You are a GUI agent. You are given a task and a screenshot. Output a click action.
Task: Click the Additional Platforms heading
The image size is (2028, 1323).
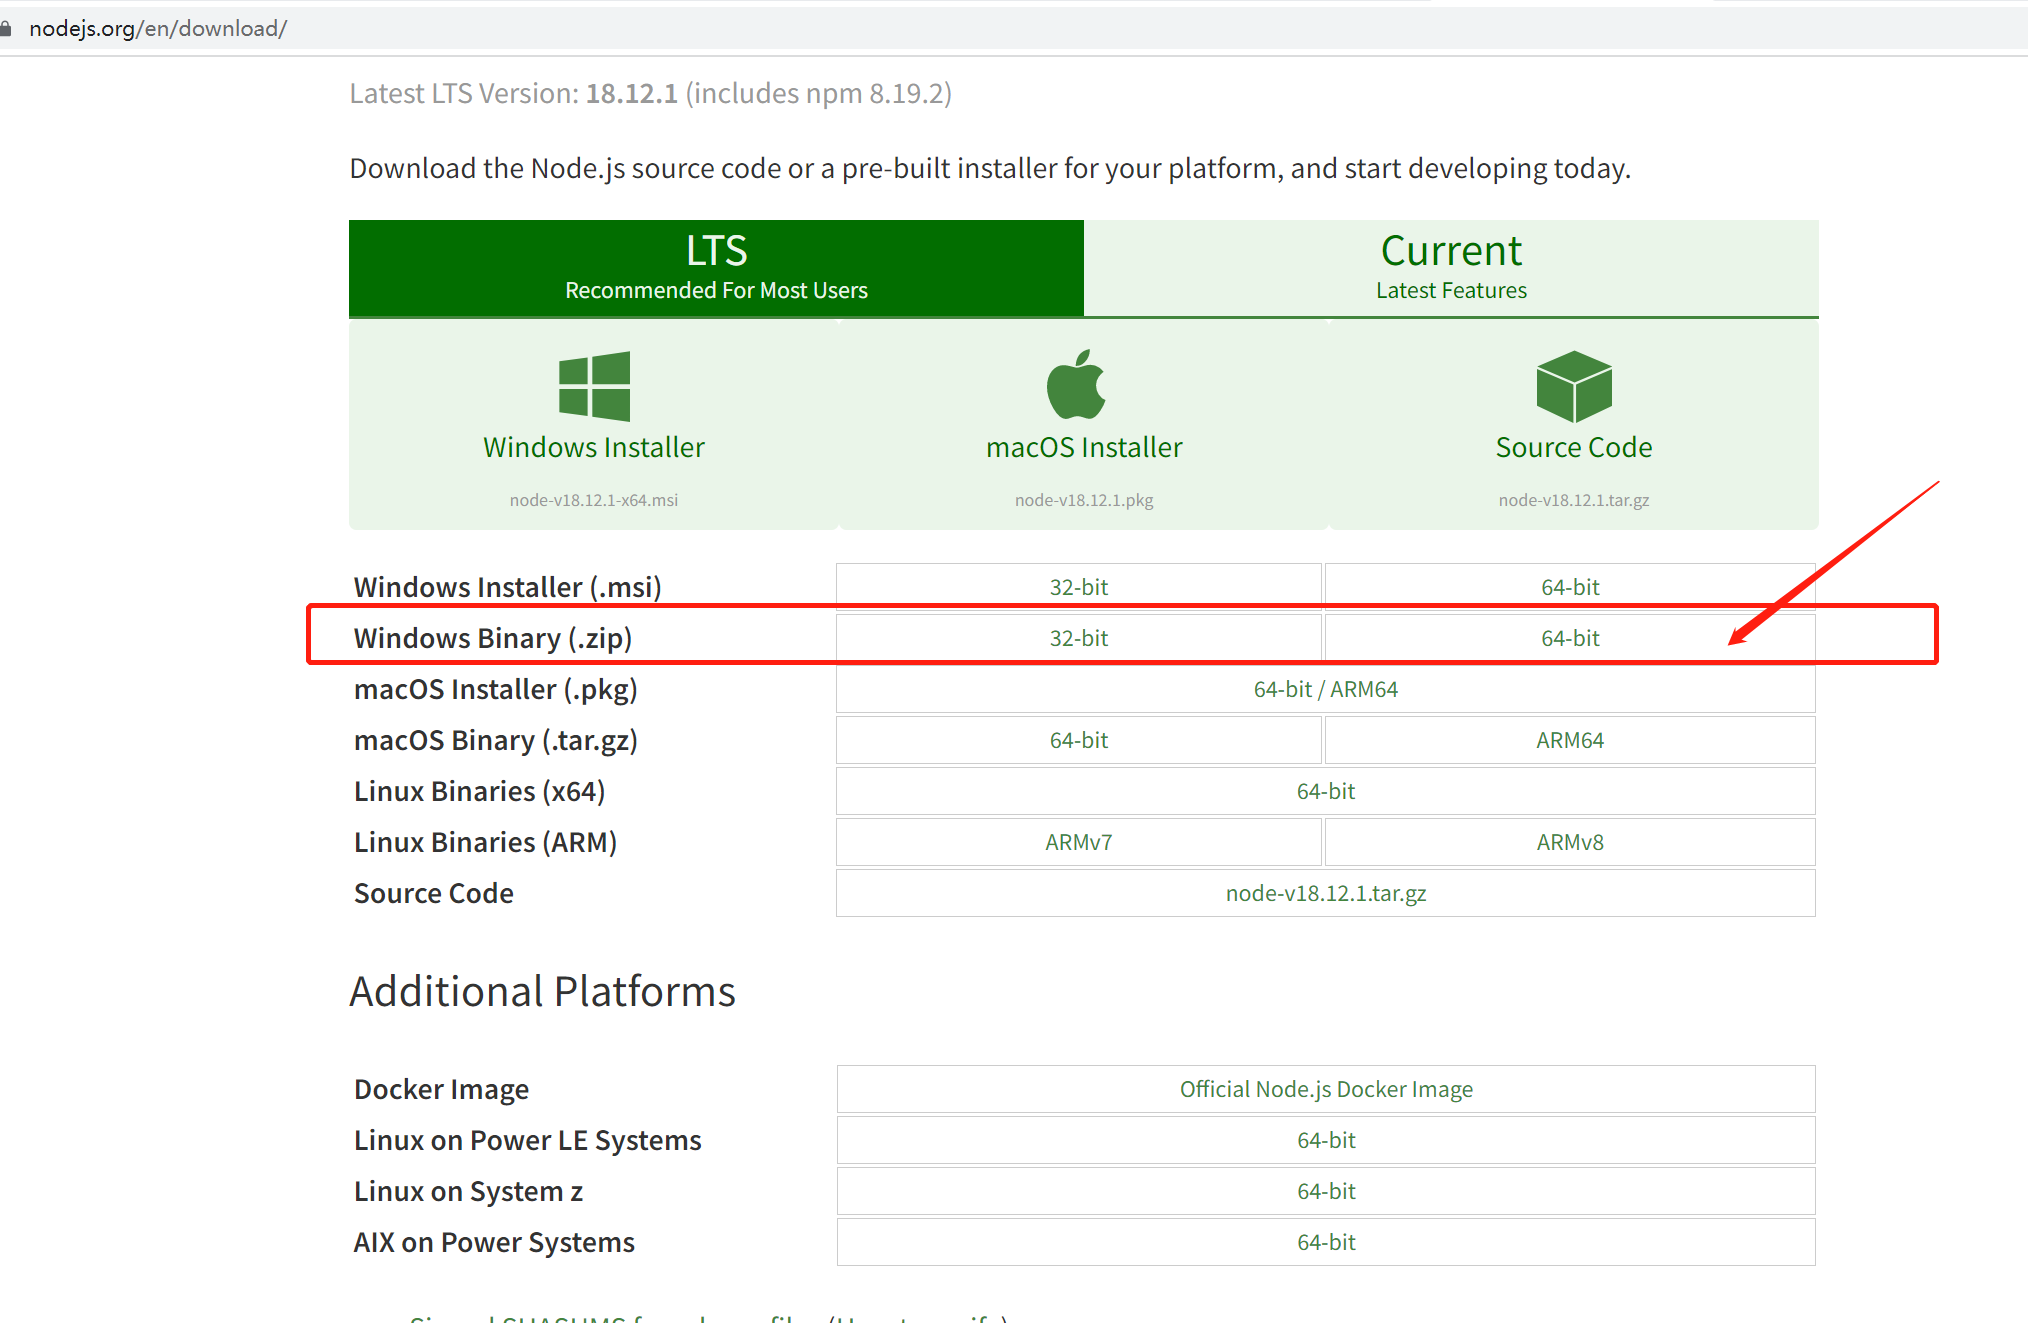542,991
